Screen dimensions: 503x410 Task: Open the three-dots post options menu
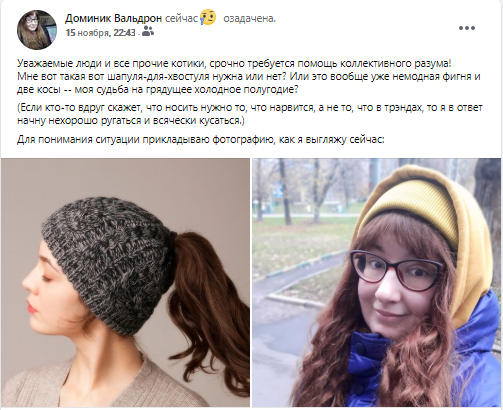tap(467, 28)
